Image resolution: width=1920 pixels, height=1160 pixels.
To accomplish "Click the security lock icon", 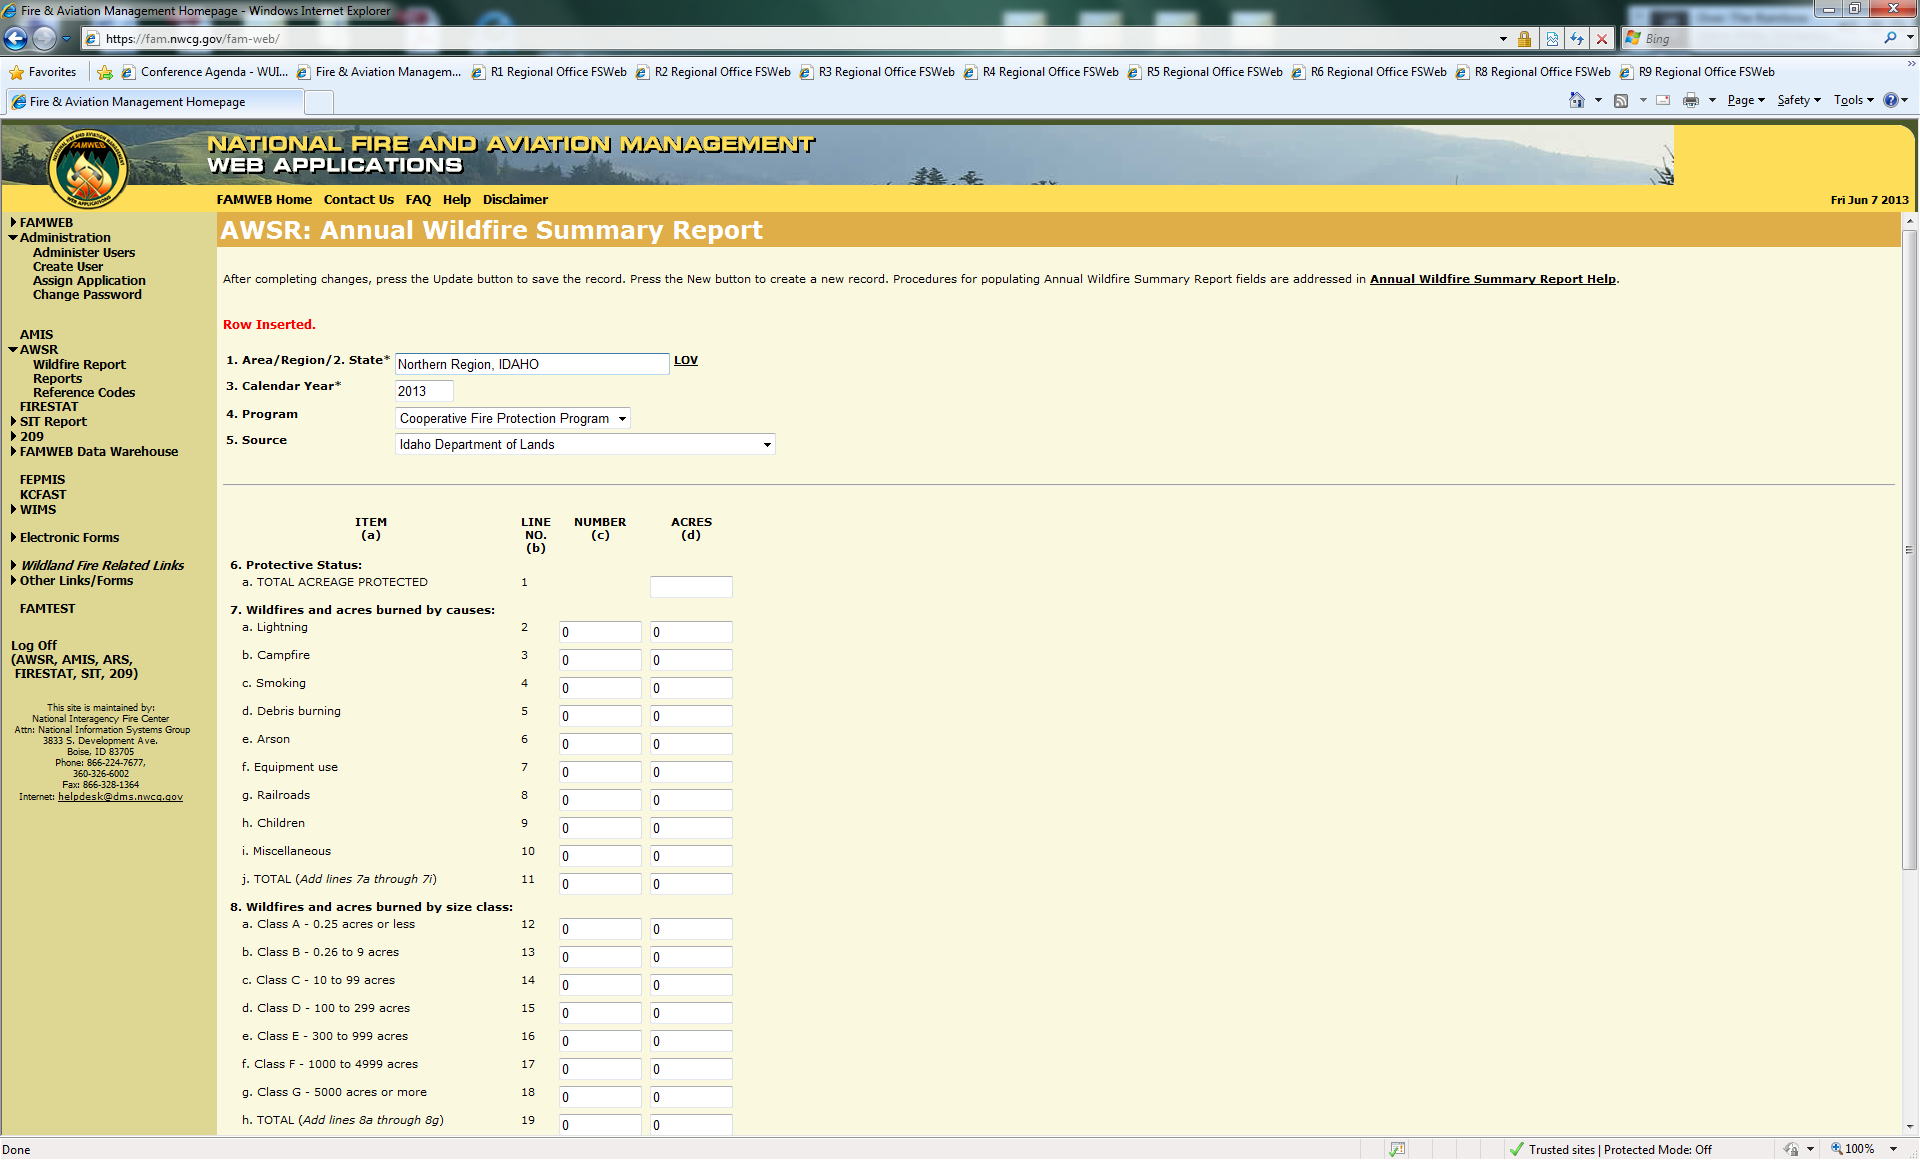I will [x=1524, y=39].
